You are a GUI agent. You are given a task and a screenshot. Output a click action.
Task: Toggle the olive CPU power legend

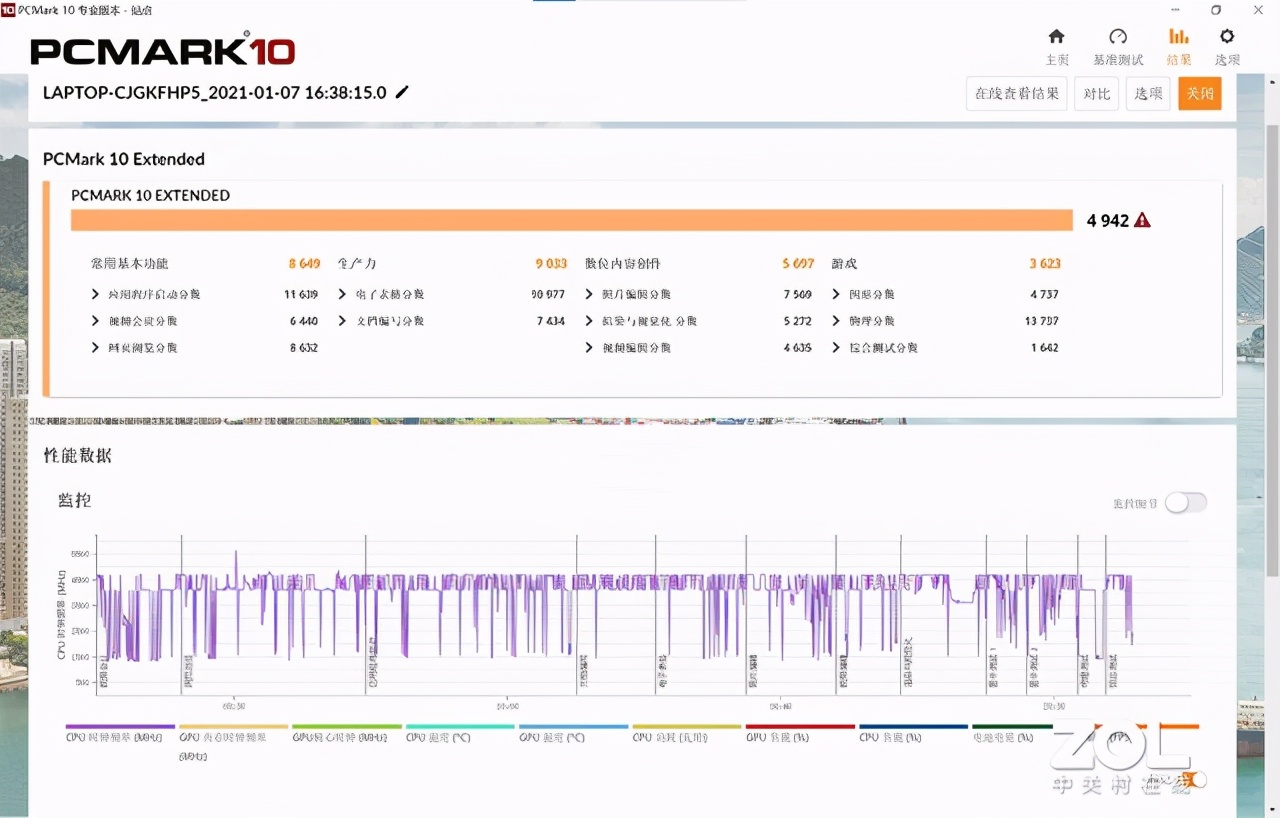pos(687,734)
